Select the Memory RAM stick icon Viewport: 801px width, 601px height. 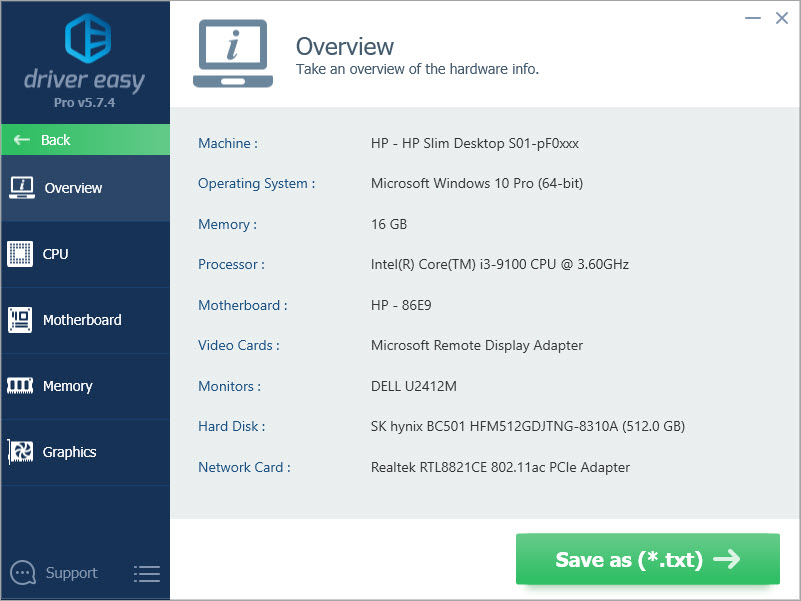tap(20, 386)
